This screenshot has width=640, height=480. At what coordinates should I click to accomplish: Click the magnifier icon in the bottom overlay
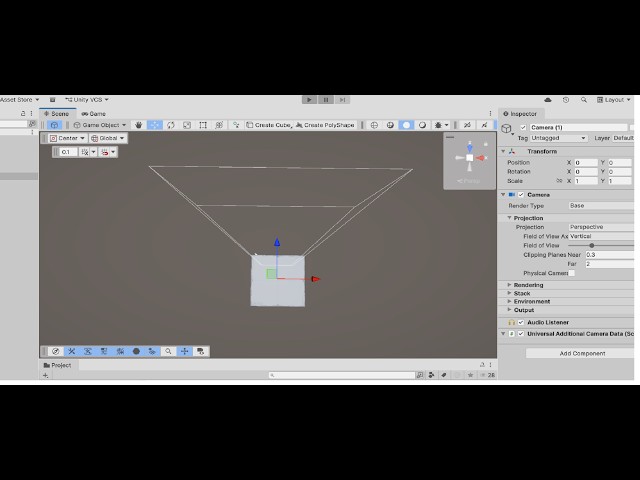(x=168, y=351)
